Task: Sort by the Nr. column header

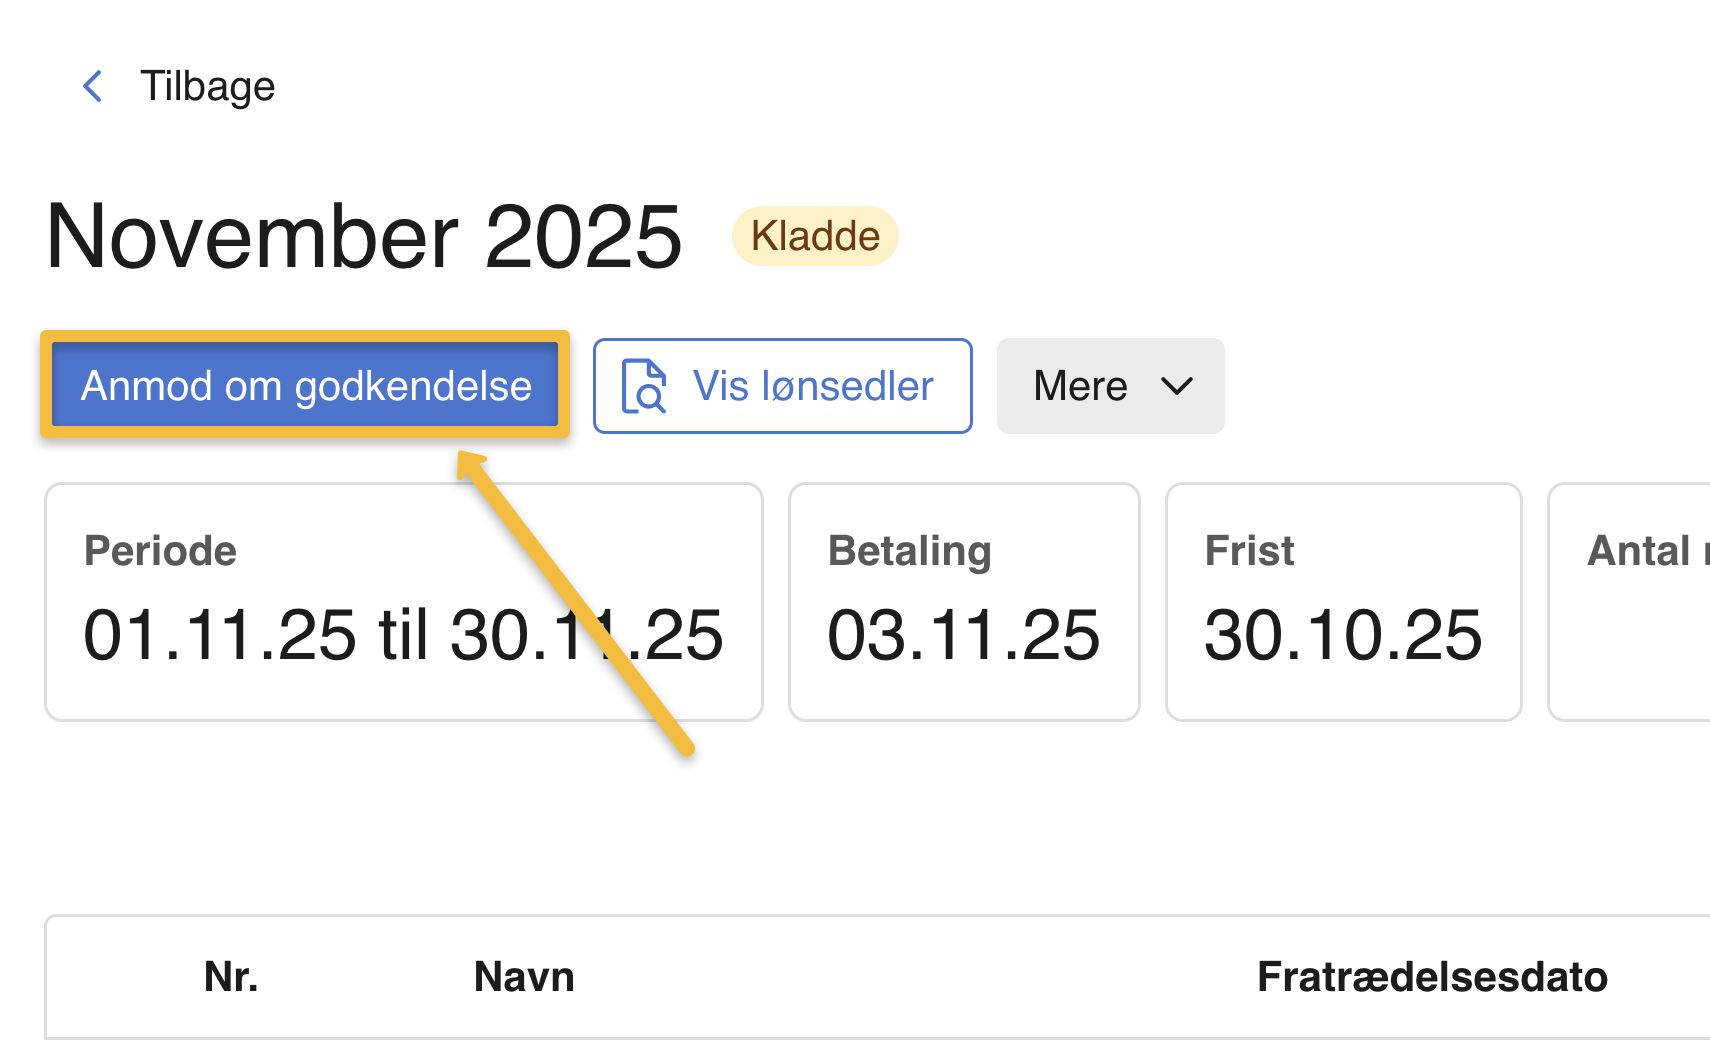Action: (231, 977)
